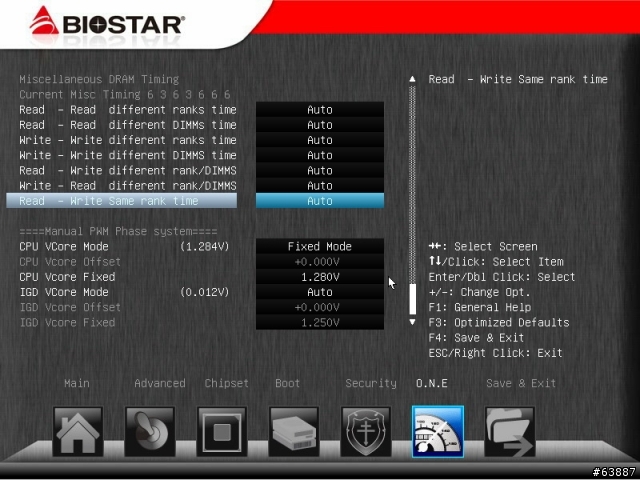Open the Chipset chip icon
The width and height of the screenshot is (640, 480).
point(222,431)
